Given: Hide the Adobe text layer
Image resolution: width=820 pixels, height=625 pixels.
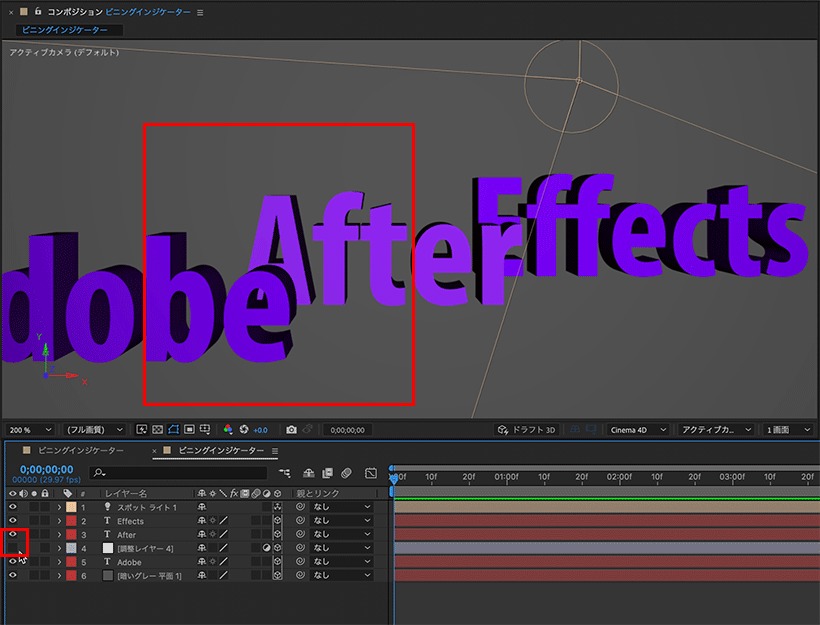Looking at the screenshot, I should point(13,561).
